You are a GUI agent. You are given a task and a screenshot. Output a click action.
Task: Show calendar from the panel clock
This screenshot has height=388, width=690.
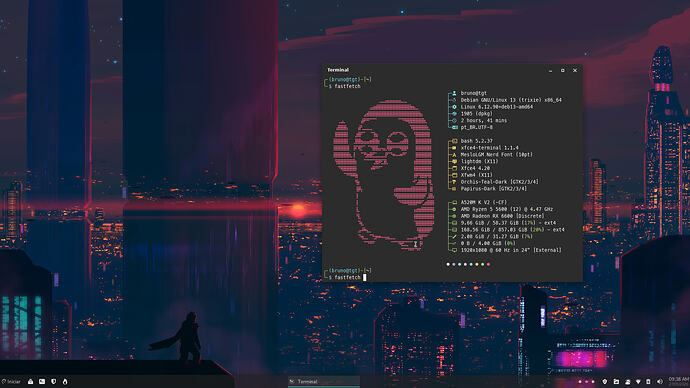[x=679, y=381]
